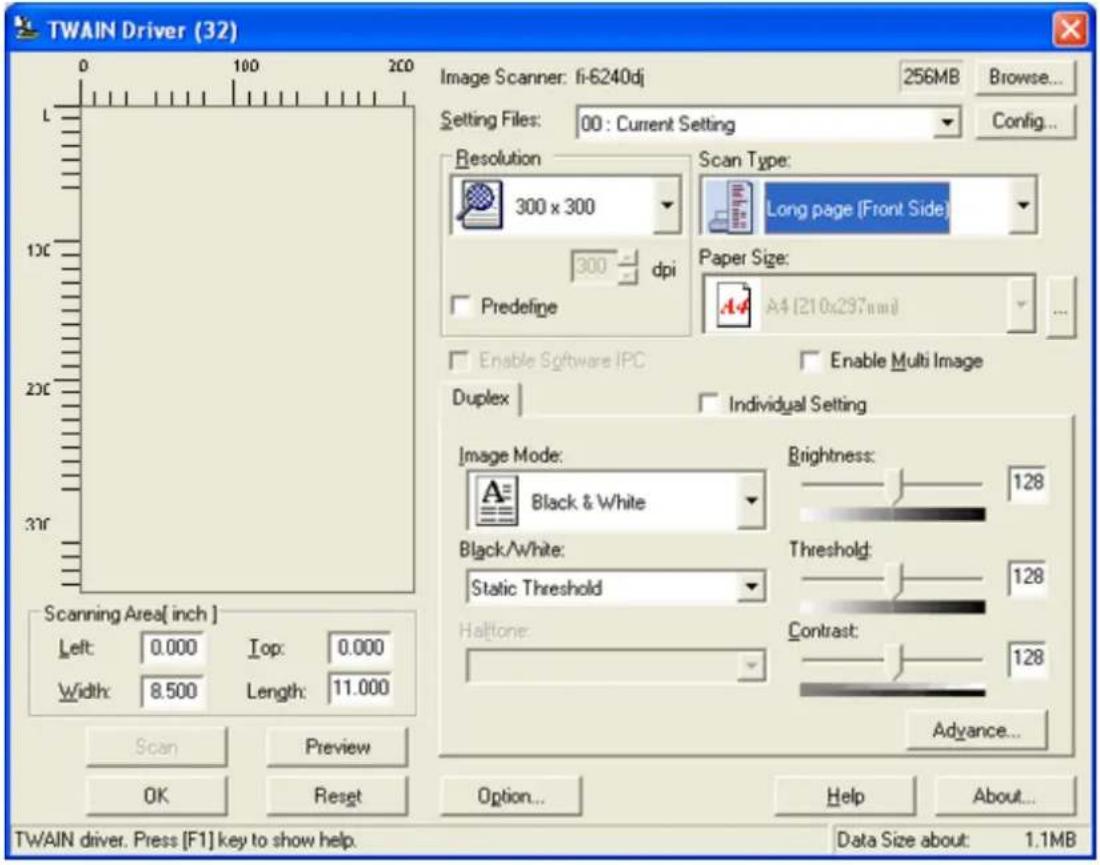The width and height of the screenshot is (1100, 865).
Task: Click the Reset button
Action: pos(337,795)
